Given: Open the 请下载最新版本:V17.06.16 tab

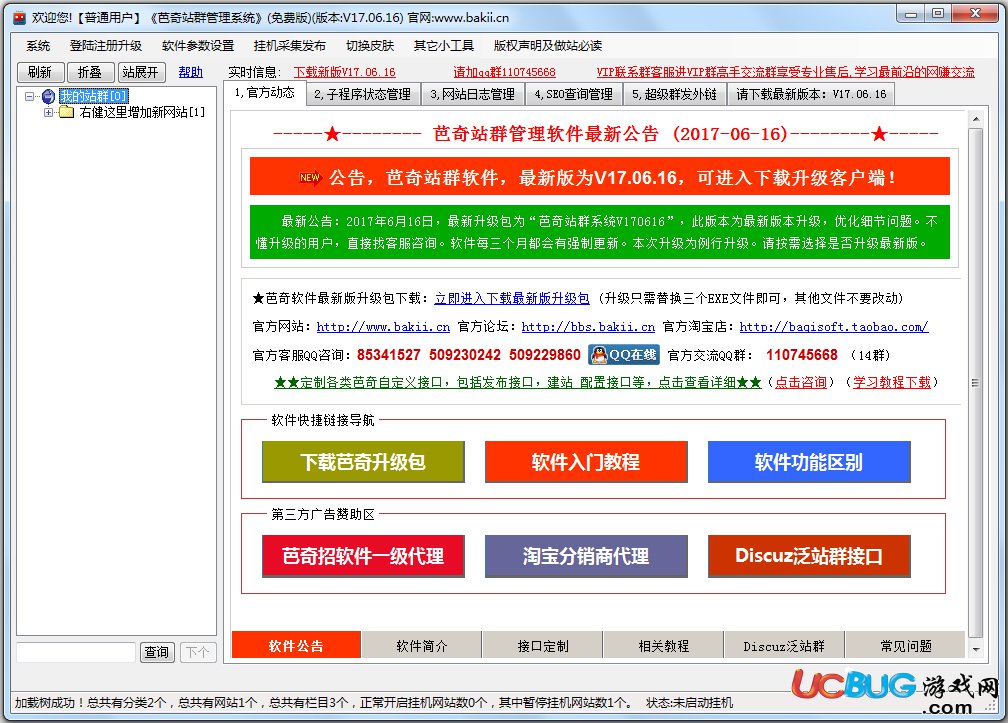Looking at the screenshot, I should [x=811, y=94].
